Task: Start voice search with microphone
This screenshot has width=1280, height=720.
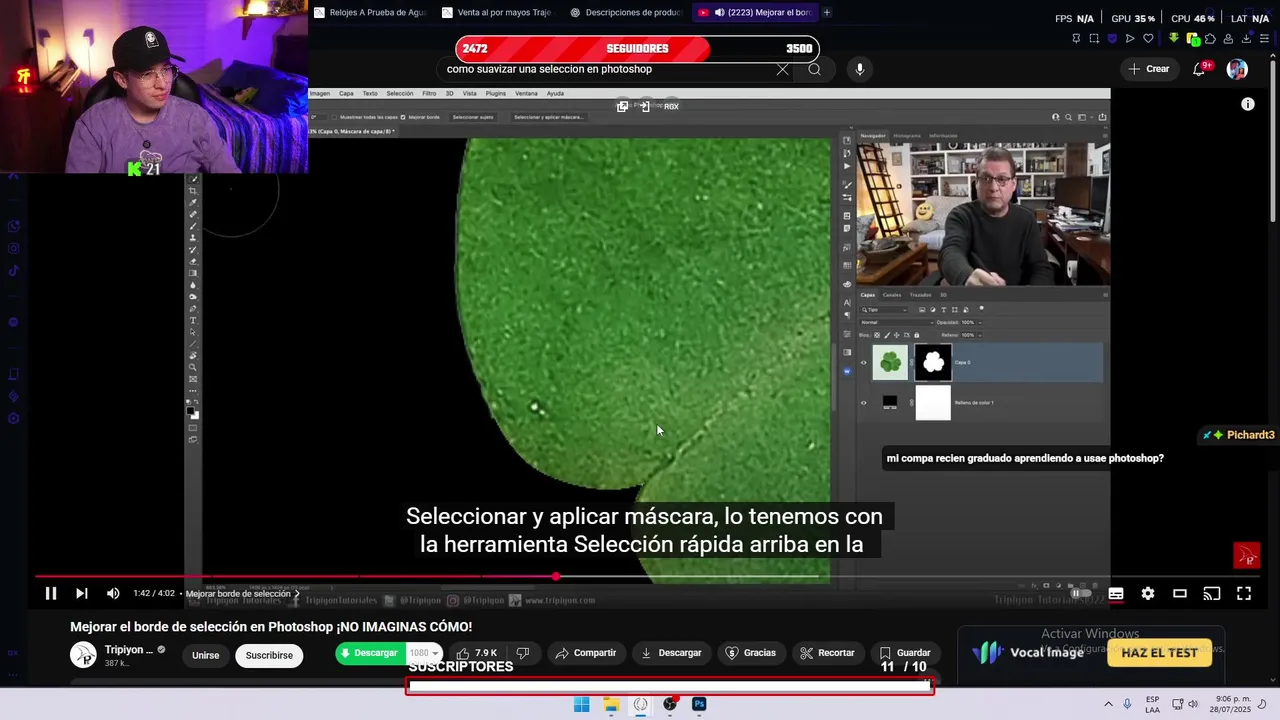Action: (x=859, y=69)
